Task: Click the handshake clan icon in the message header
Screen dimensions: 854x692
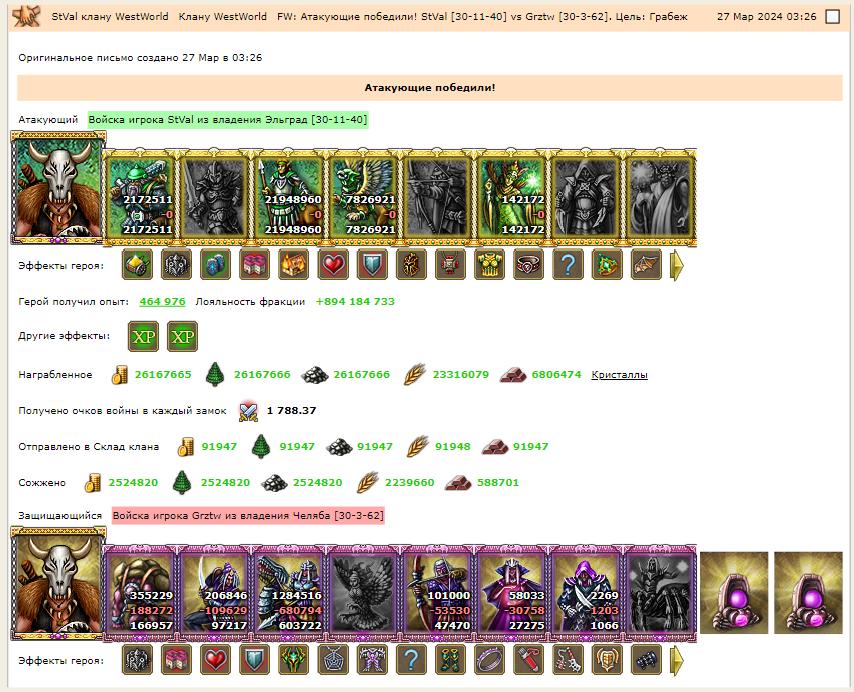Action: pos(27,16)
